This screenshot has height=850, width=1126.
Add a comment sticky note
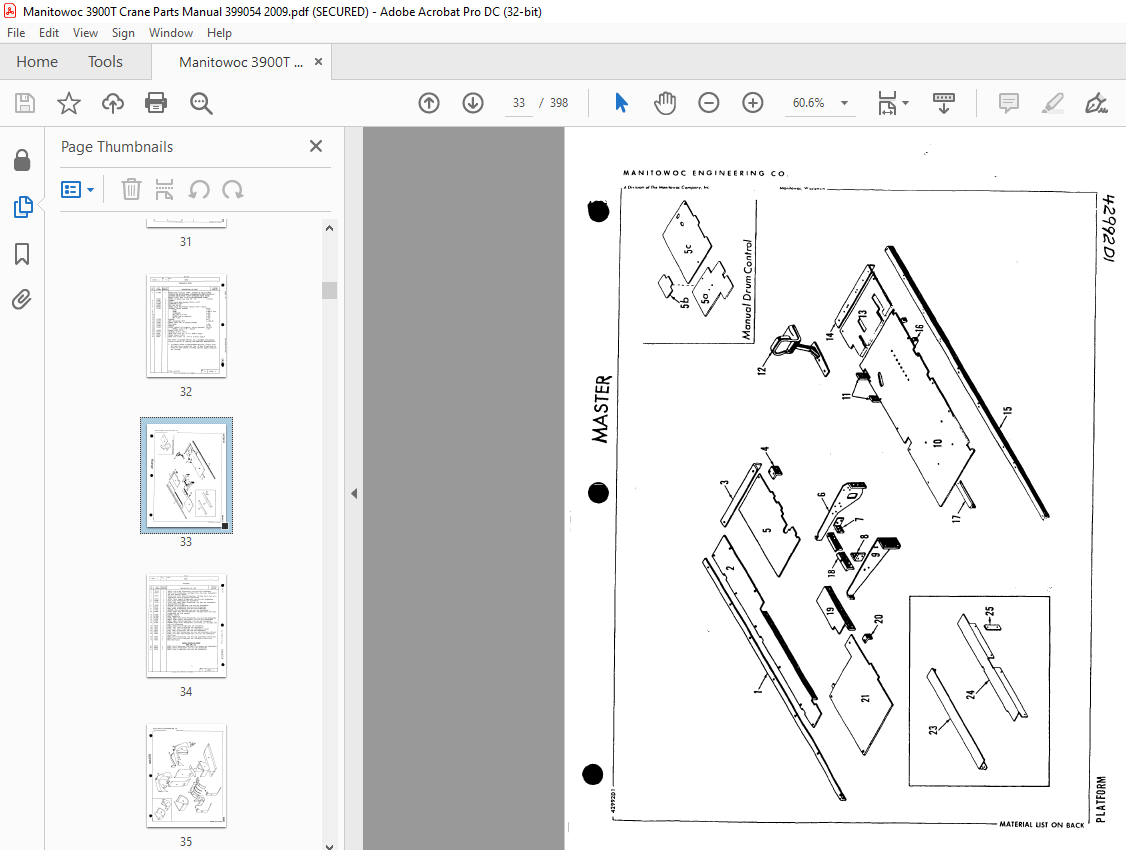(1009, 103)
